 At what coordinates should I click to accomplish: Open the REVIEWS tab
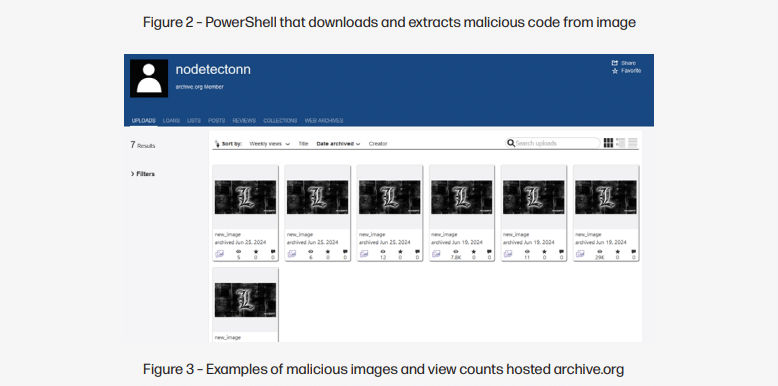coord(244,121)
